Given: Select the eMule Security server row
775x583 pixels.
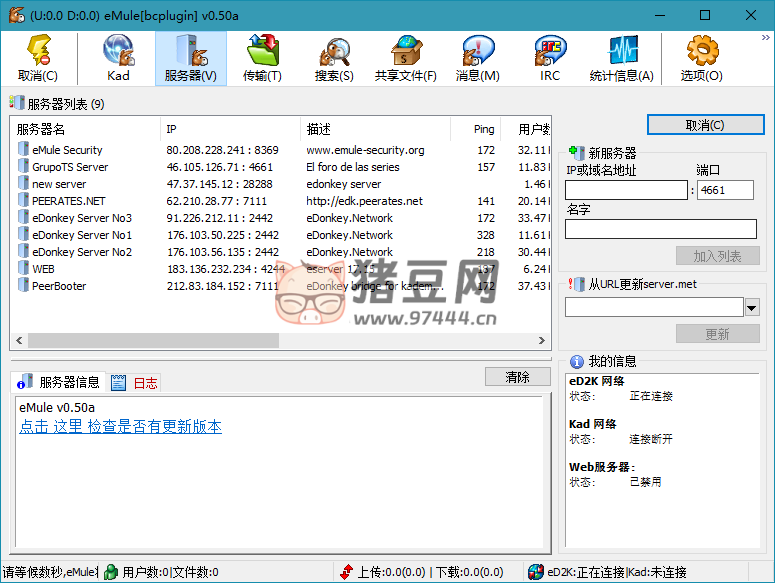Looking at the screenshot, I should tap(67, 150).
